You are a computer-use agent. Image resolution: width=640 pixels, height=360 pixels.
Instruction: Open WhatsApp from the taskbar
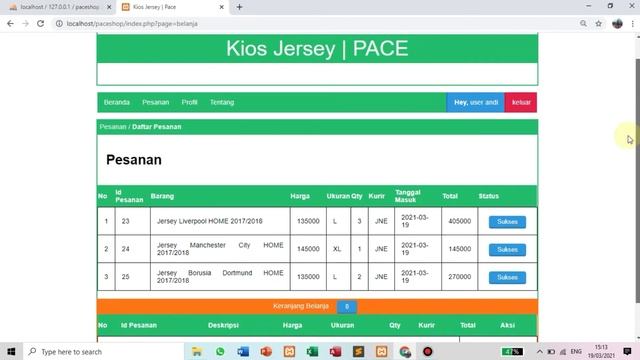220,351
